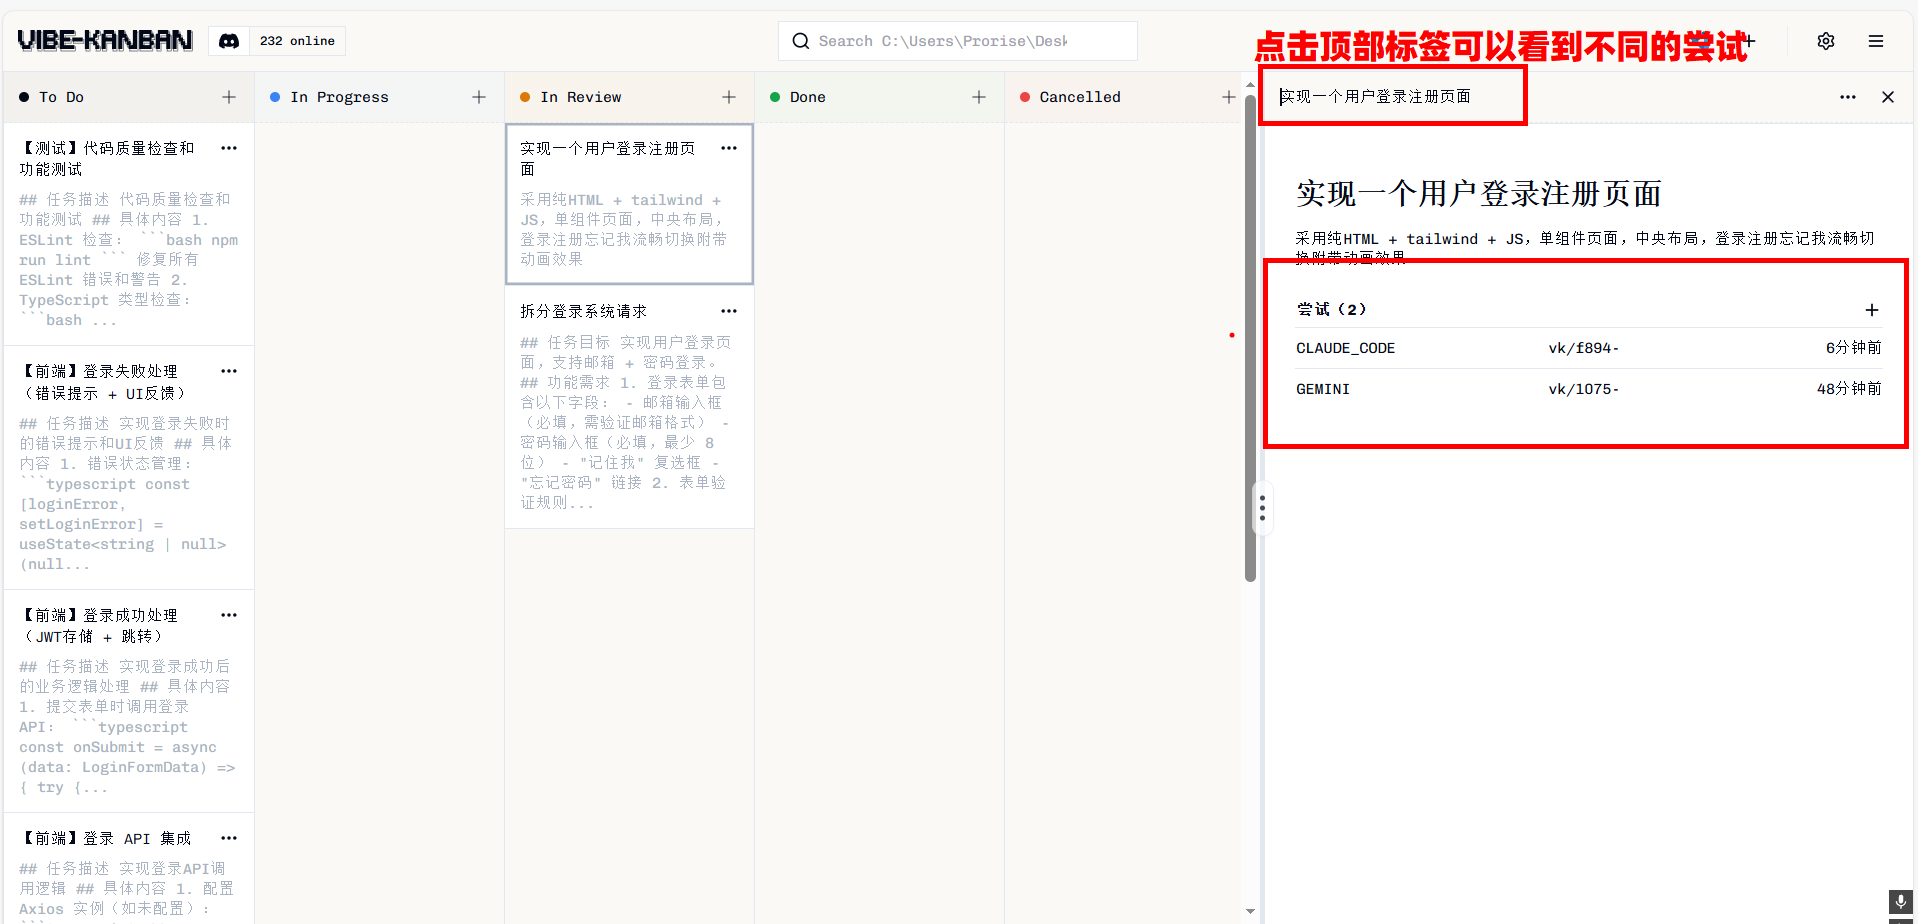Select the CLAUDE_CODE attempt row
This screenshot has width=1918, height=924.
click(1587, 348)
